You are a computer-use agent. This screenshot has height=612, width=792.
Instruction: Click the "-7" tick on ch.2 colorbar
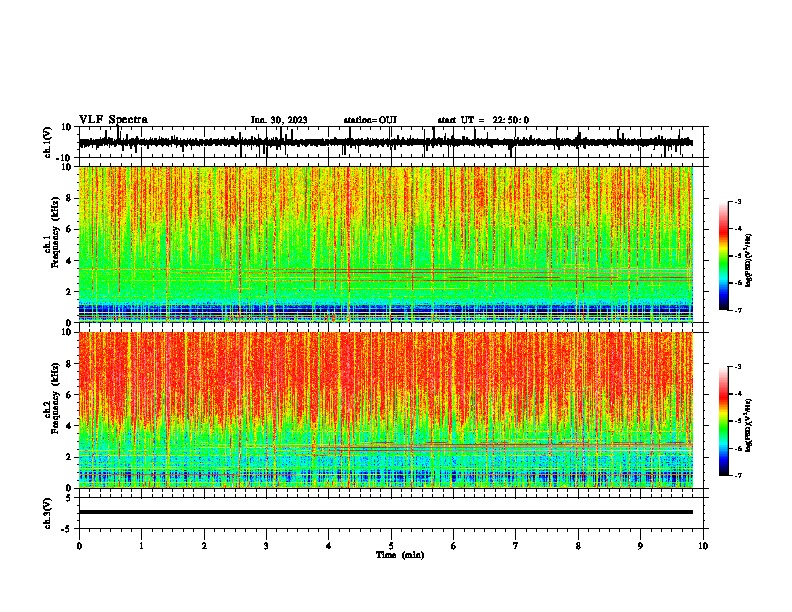[x=737, y=475]
